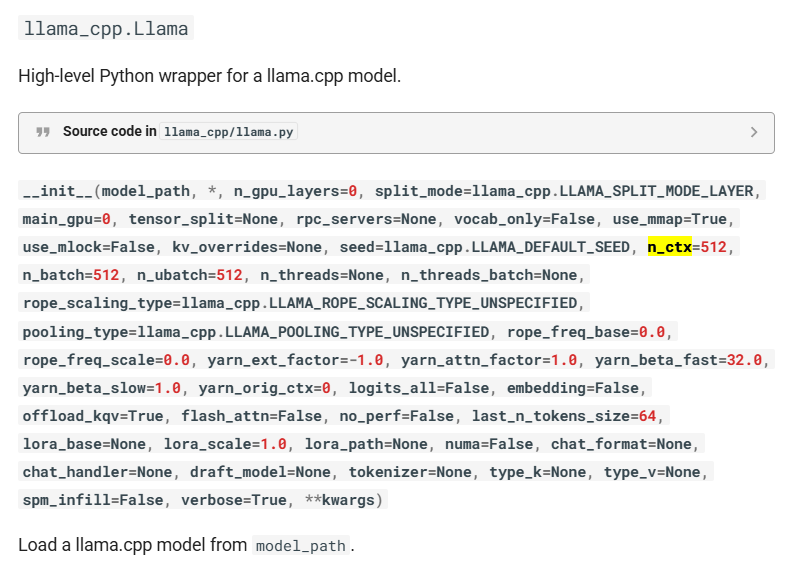Click the pooling_type parameter text
805x570 pixels.
[76, 330]
